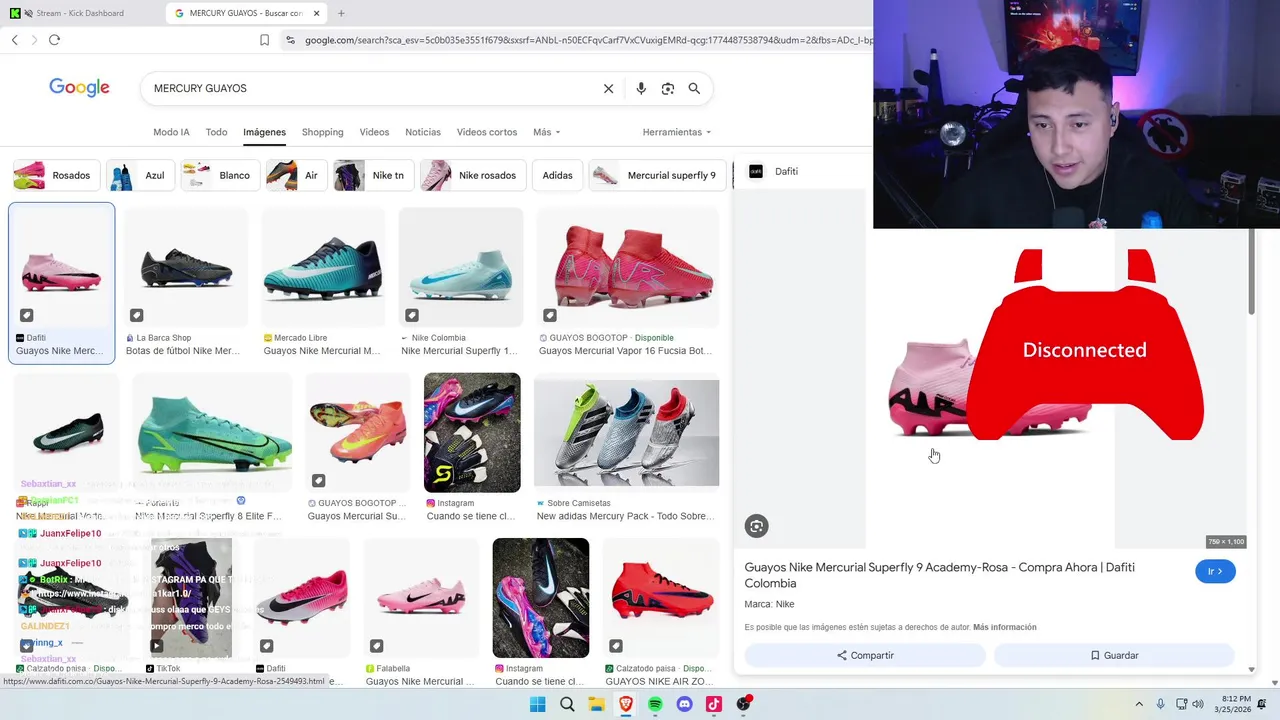The height and width of the screenshot is (720, 1280).
Task: Open OBS Studio from taskbar
Action: tap(743, 704)
